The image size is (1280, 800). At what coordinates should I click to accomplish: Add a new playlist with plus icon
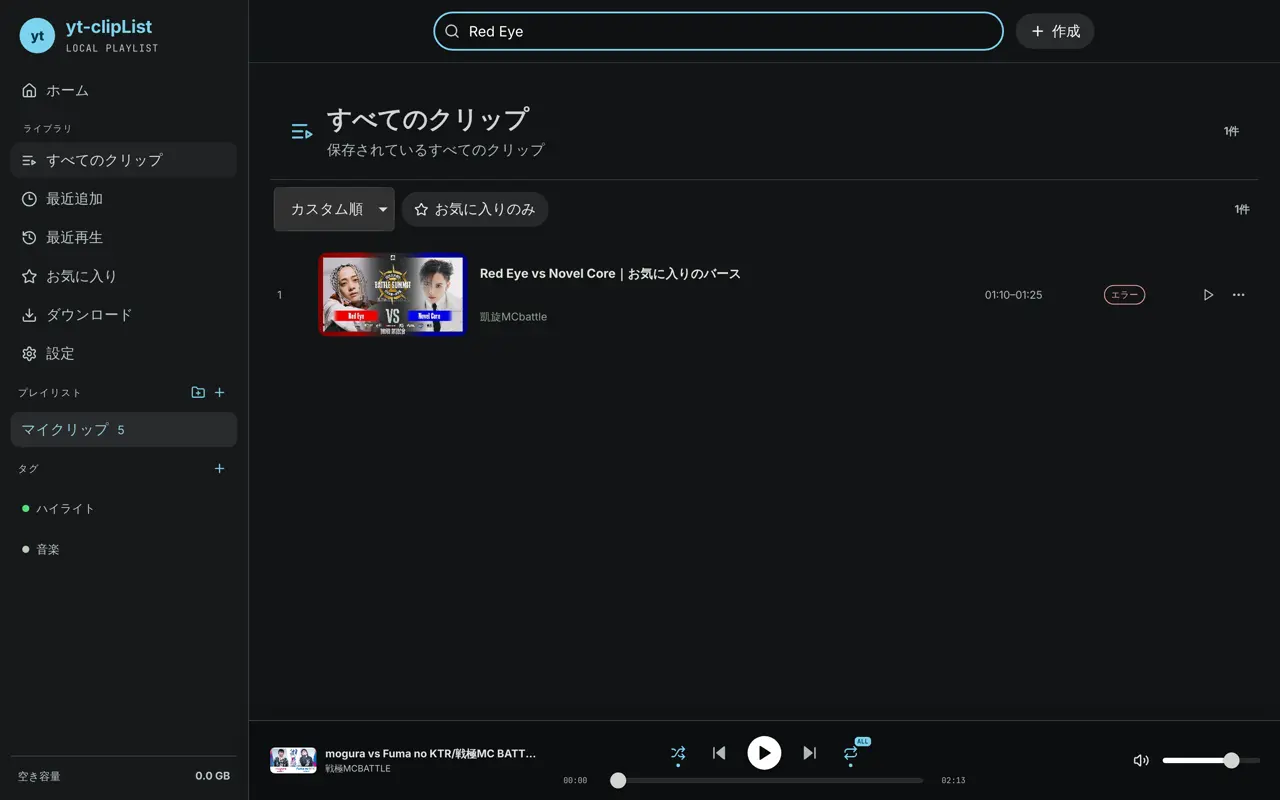[x=220, y=392]
